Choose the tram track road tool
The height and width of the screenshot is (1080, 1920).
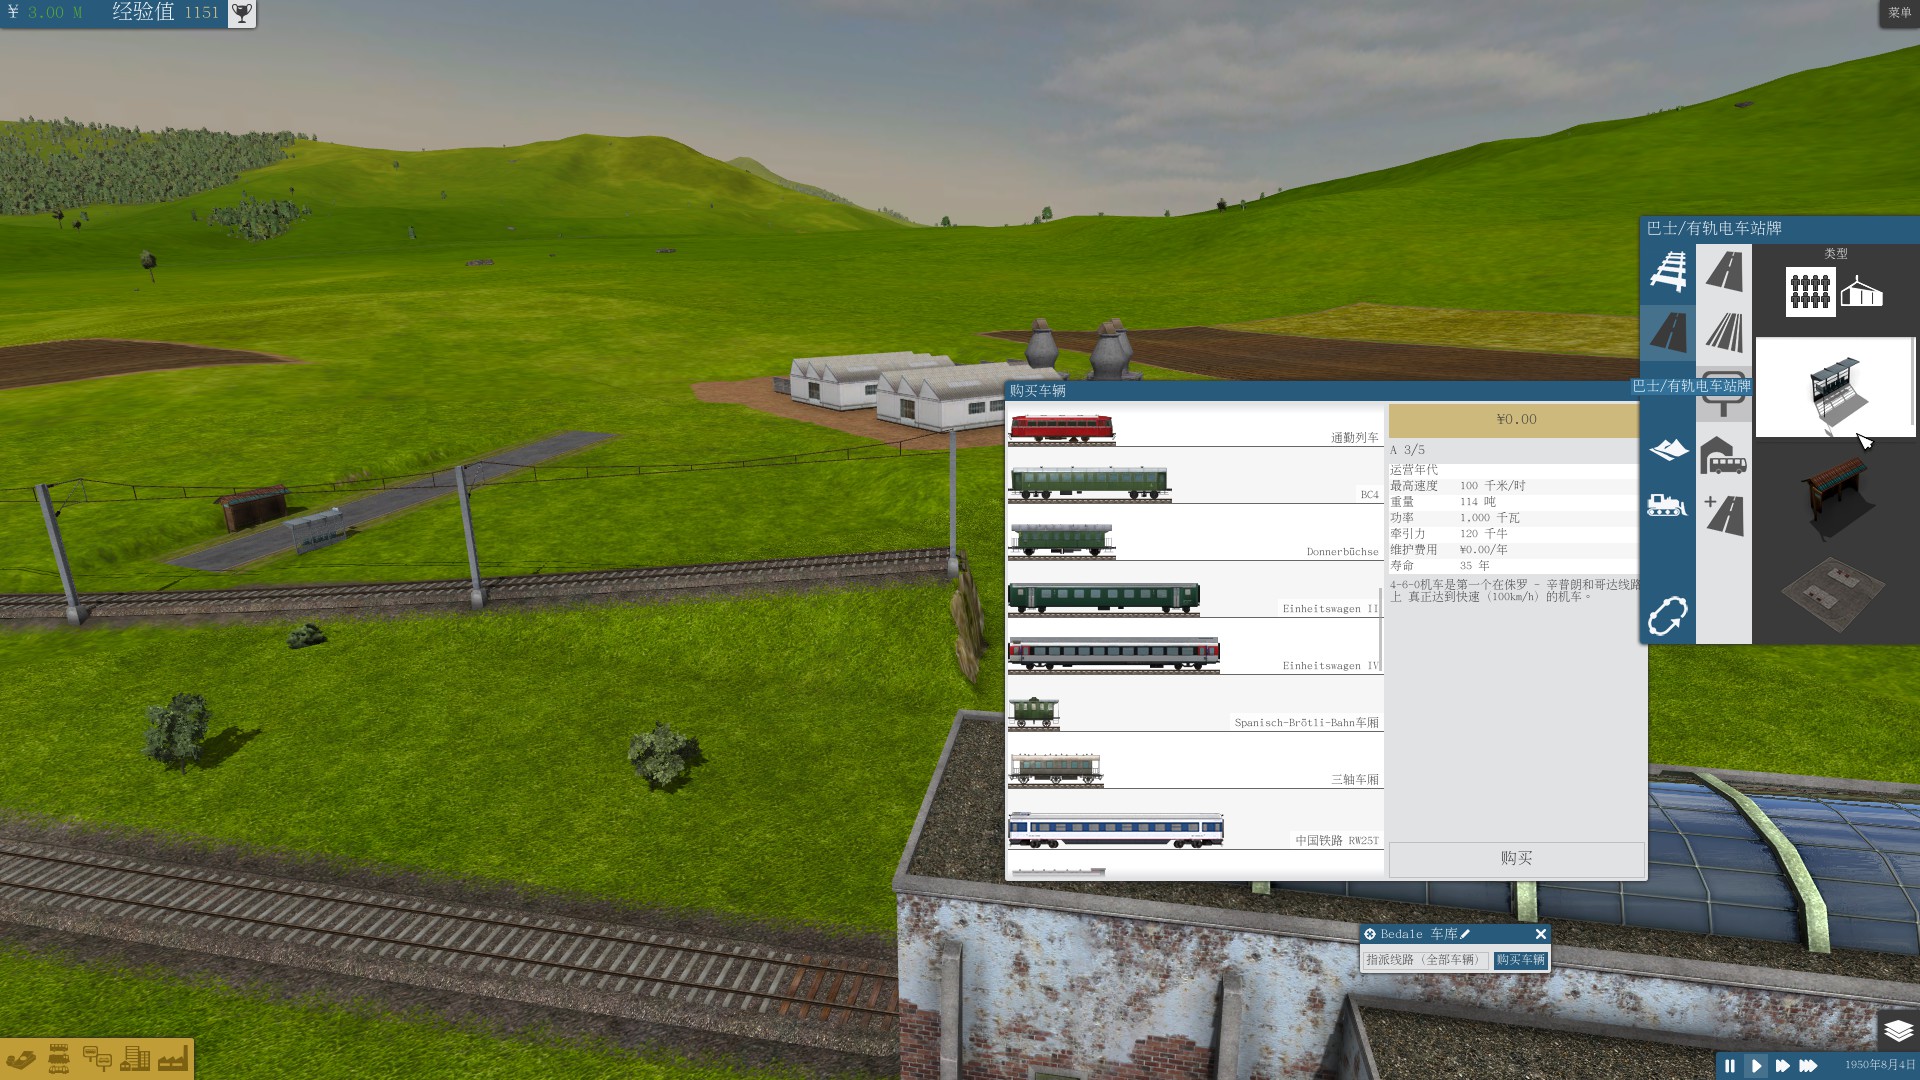pos(1724,332)
